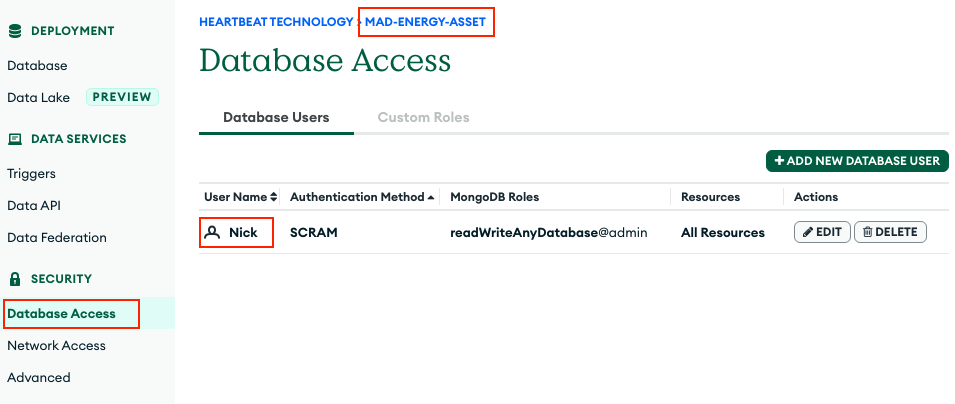Go to Network Access settings

[x=56, y=346]
